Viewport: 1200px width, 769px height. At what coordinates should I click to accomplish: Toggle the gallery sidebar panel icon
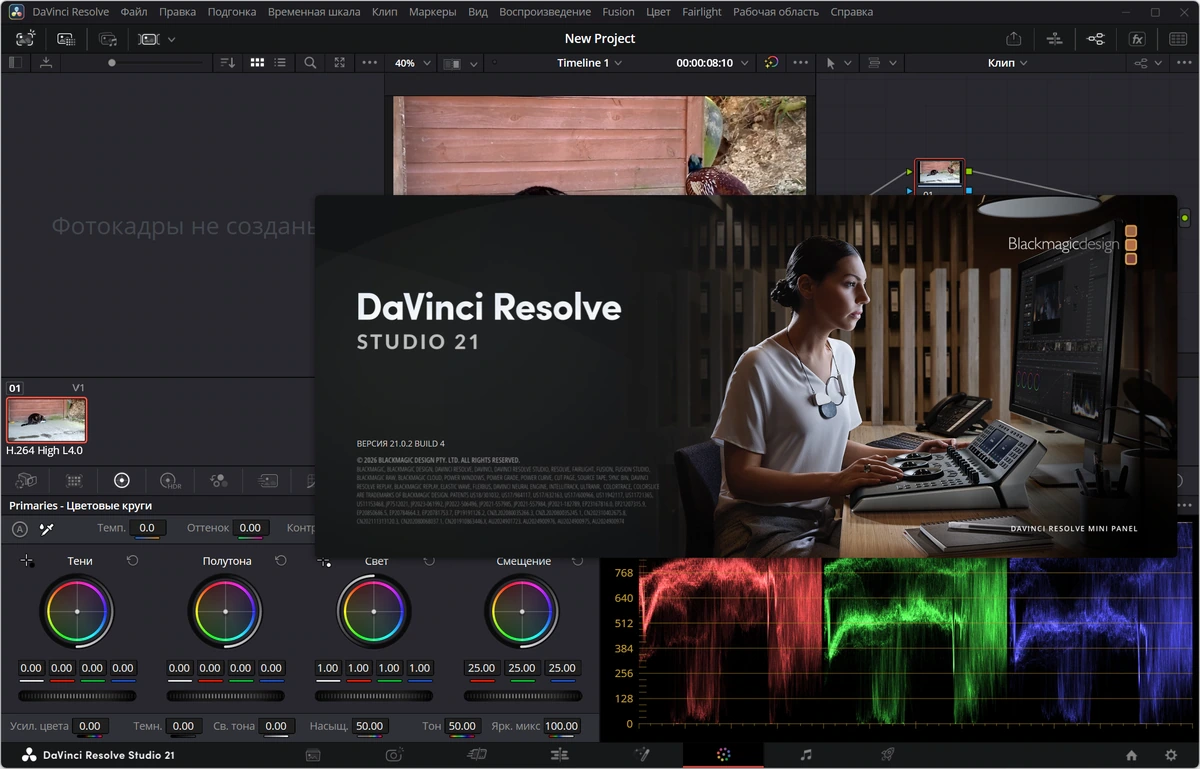[x=15, y=62]
